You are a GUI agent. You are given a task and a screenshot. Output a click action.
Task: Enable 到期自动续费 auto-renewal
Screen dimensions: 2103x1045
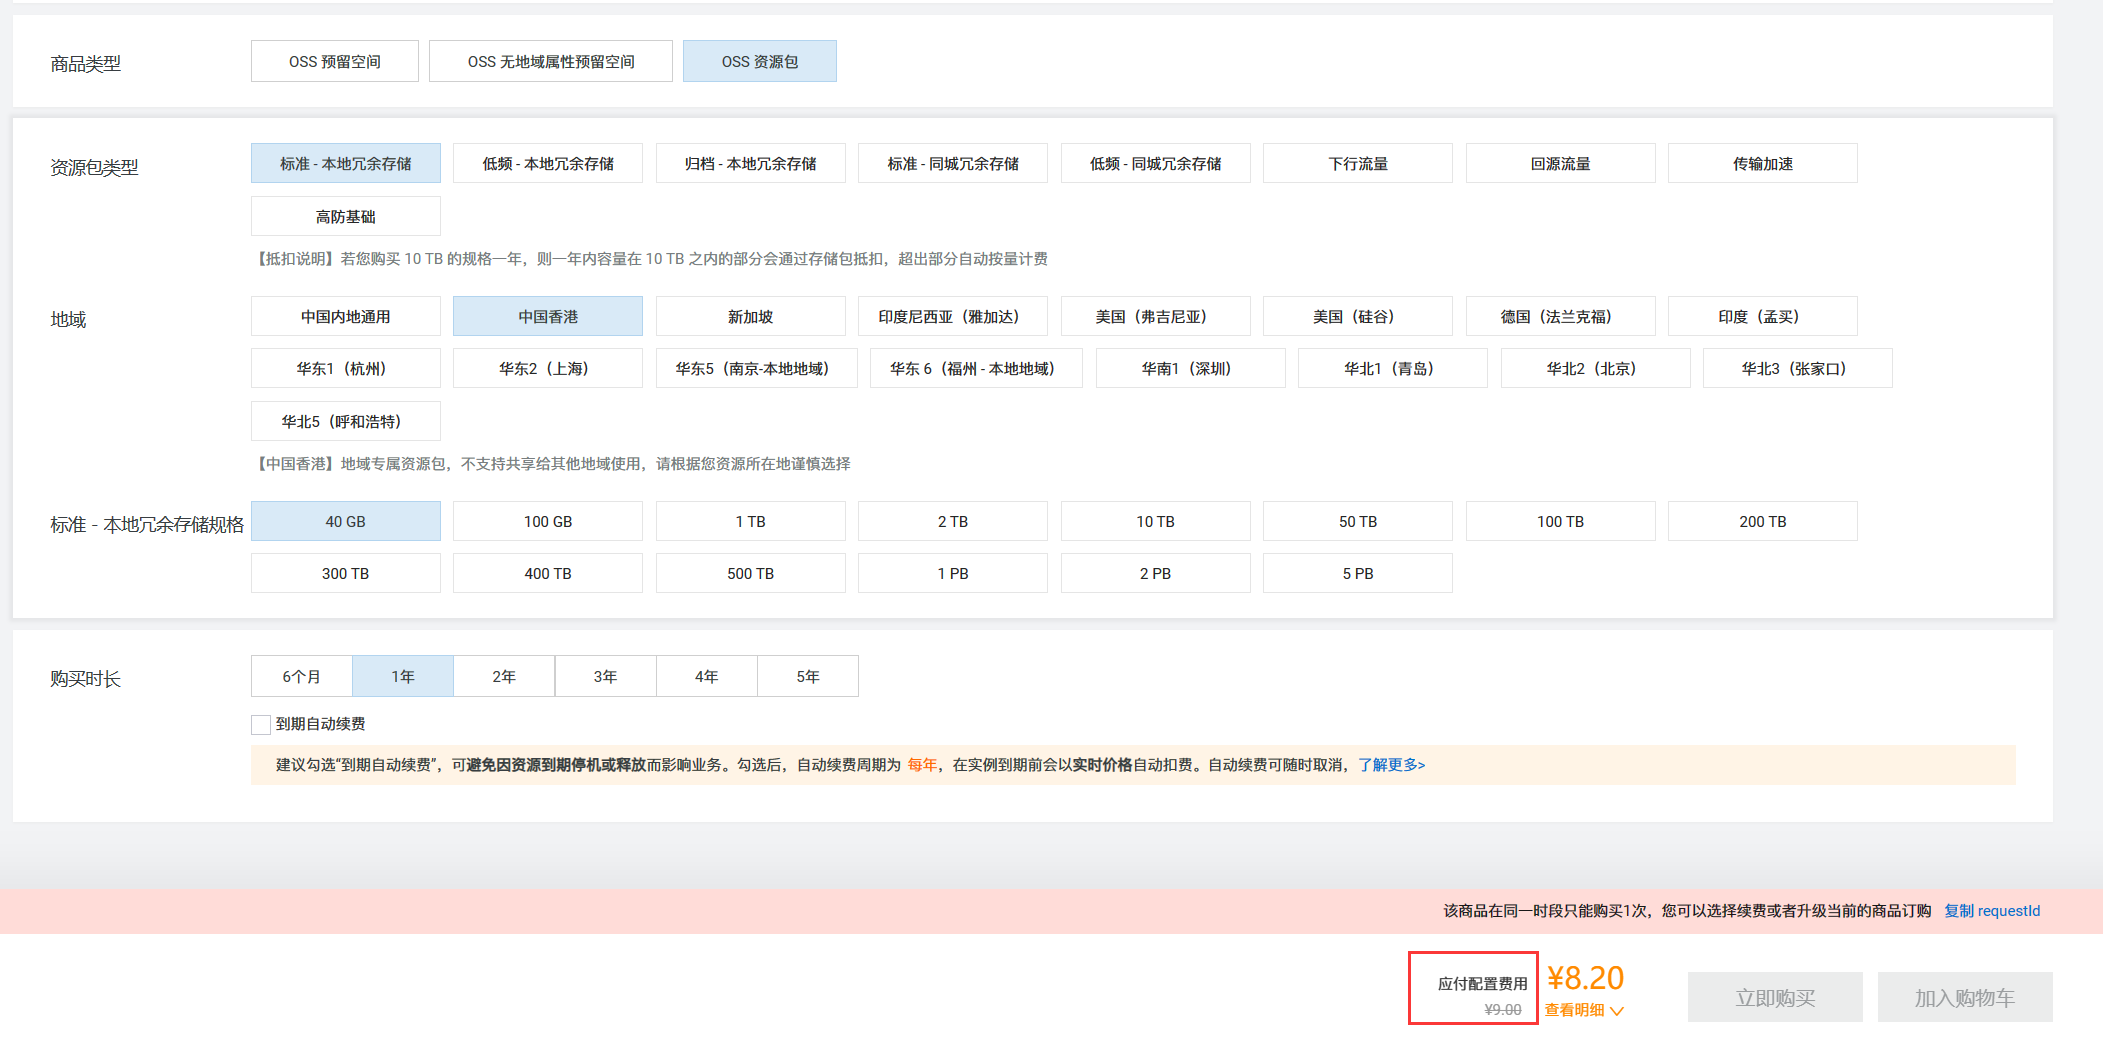(x=261, y=724)
